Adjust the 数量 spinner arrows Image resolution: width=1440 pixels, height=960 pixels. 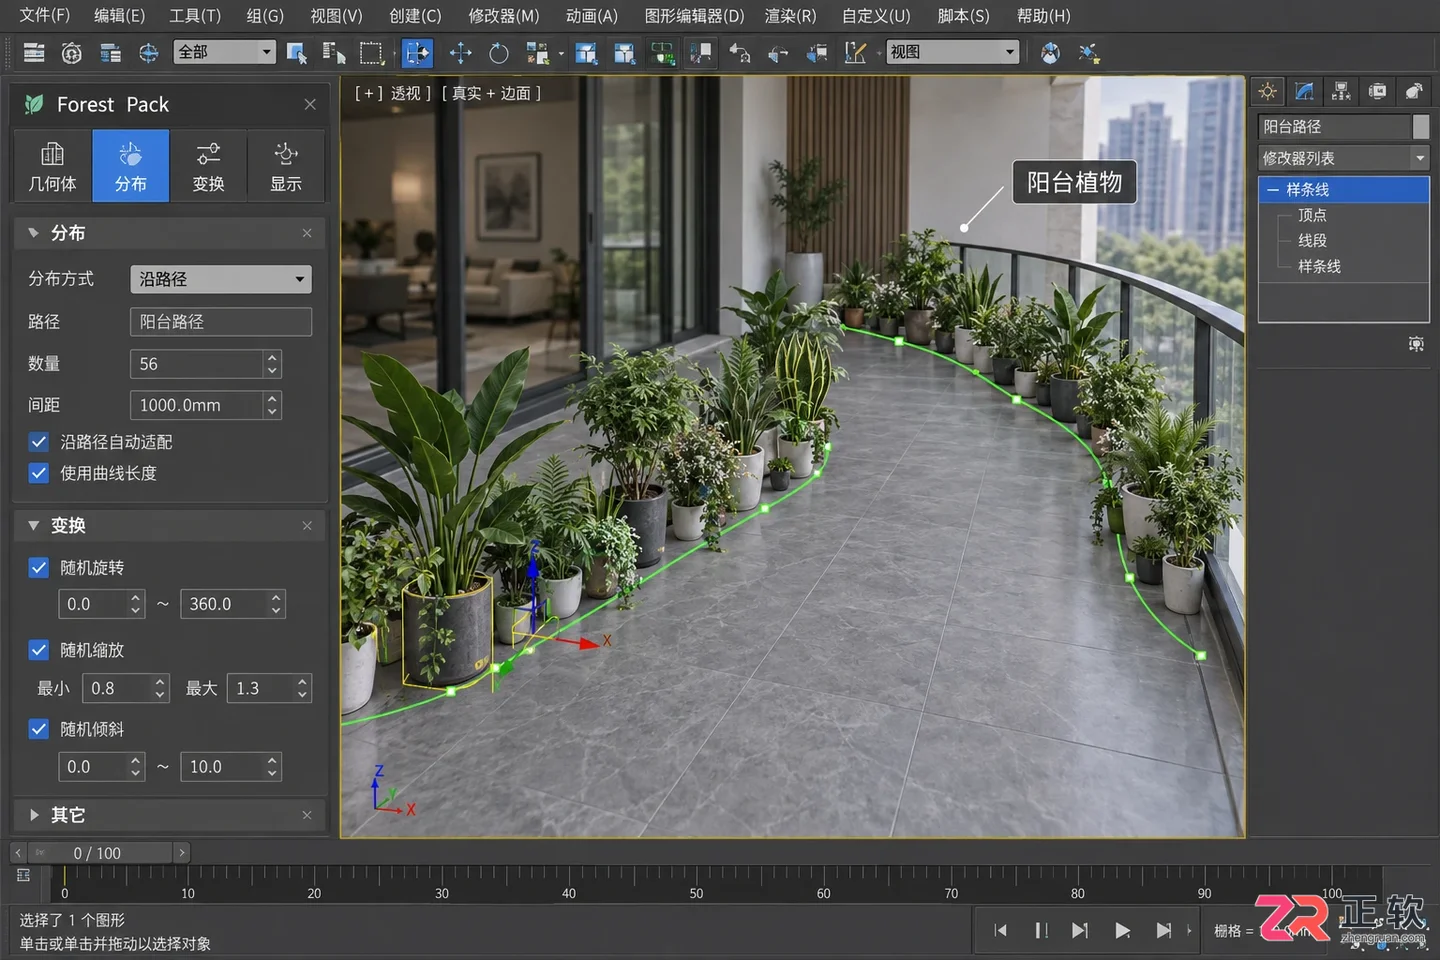tap(272, 364)
